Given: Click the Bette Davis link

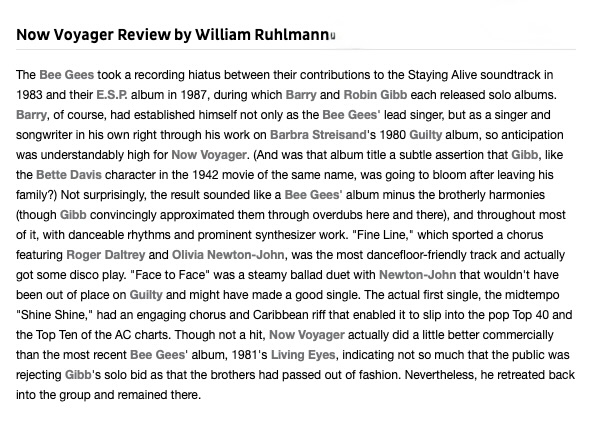Looking at the screenshot, I should tap(69, 175).
